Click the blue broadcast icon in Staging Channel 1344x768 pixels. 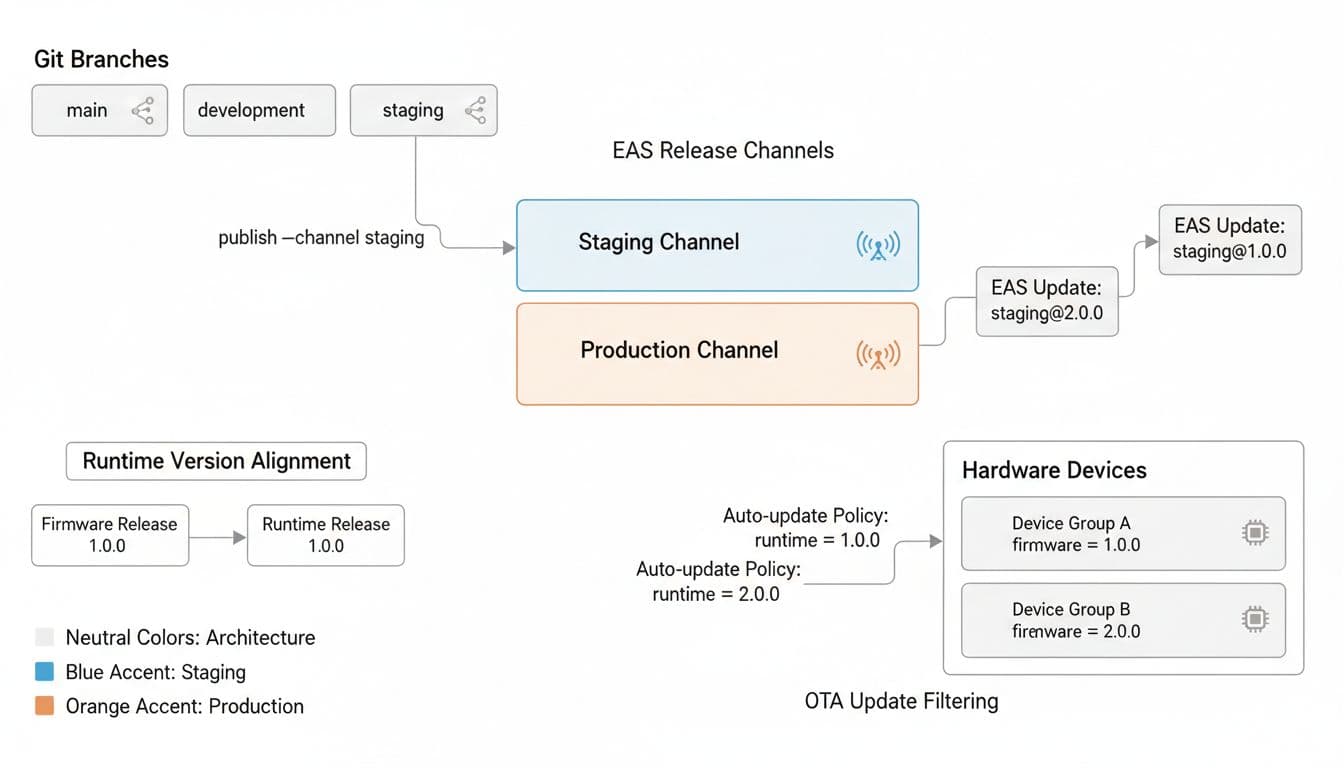point(878,245)
